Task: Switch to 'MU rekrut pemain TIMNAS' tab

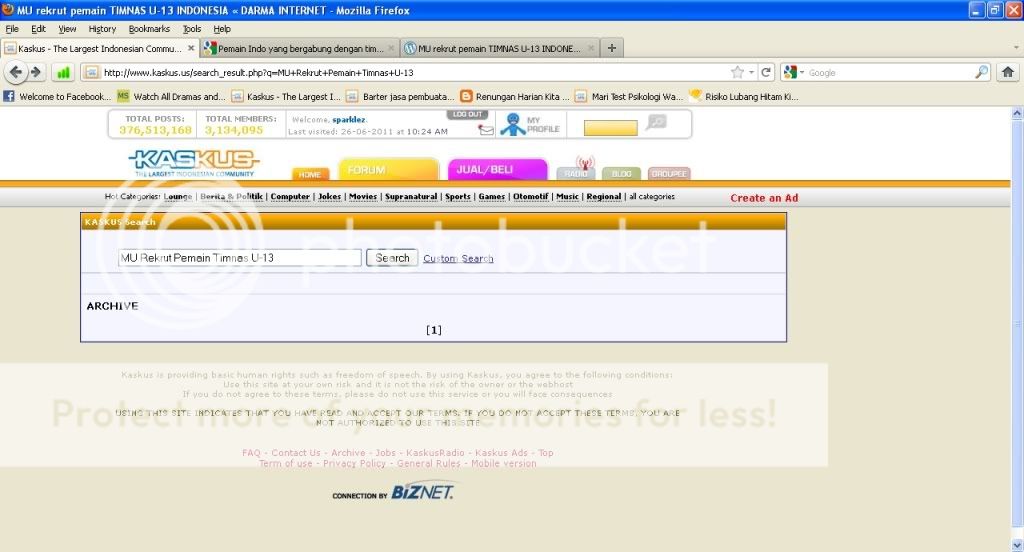Action: point(499,48)
